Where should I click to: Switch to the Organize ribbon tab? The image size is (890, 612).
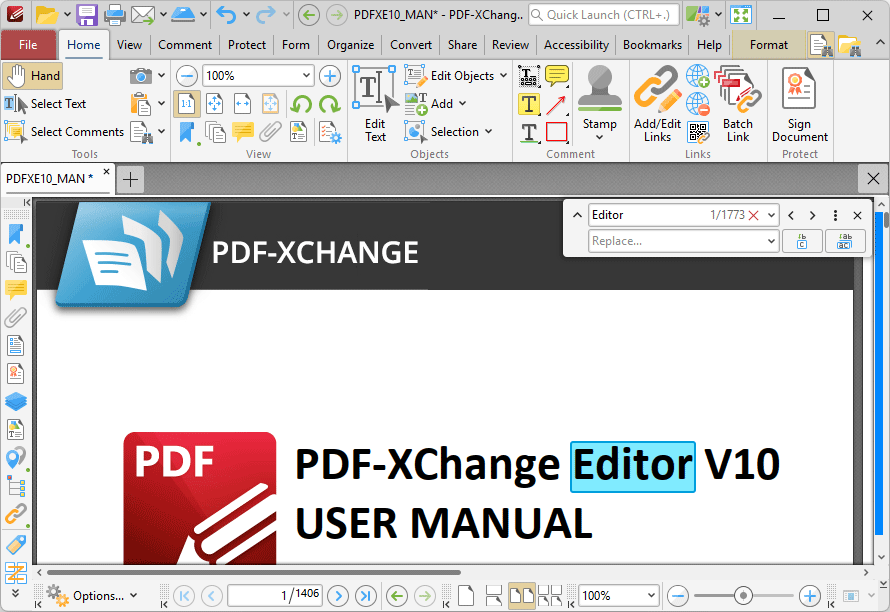[350, 45]
